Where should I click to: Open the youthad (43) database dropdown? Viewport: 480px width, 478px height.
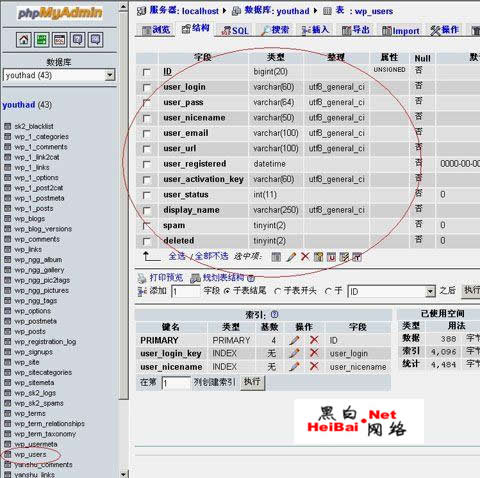59,75
